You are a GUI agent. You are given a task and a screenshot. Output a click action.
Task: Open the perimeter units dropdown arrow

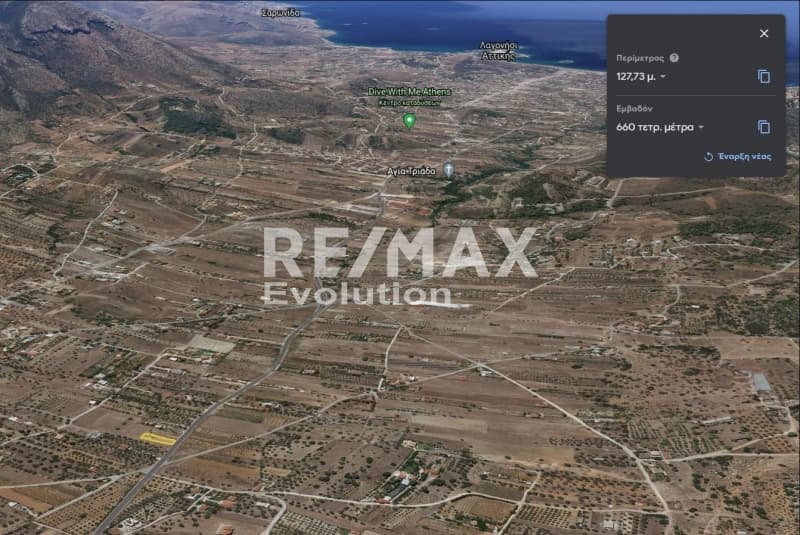click(663, 77)
